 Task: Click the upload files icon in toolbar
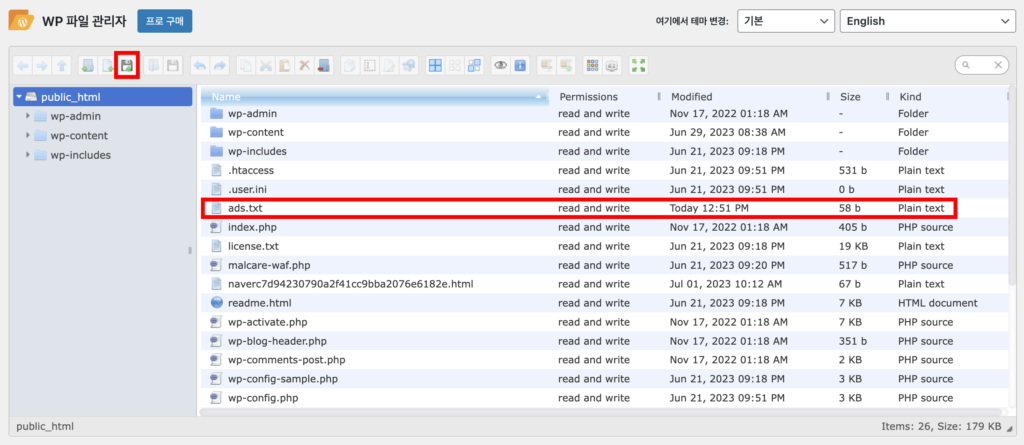click(127, 65)
